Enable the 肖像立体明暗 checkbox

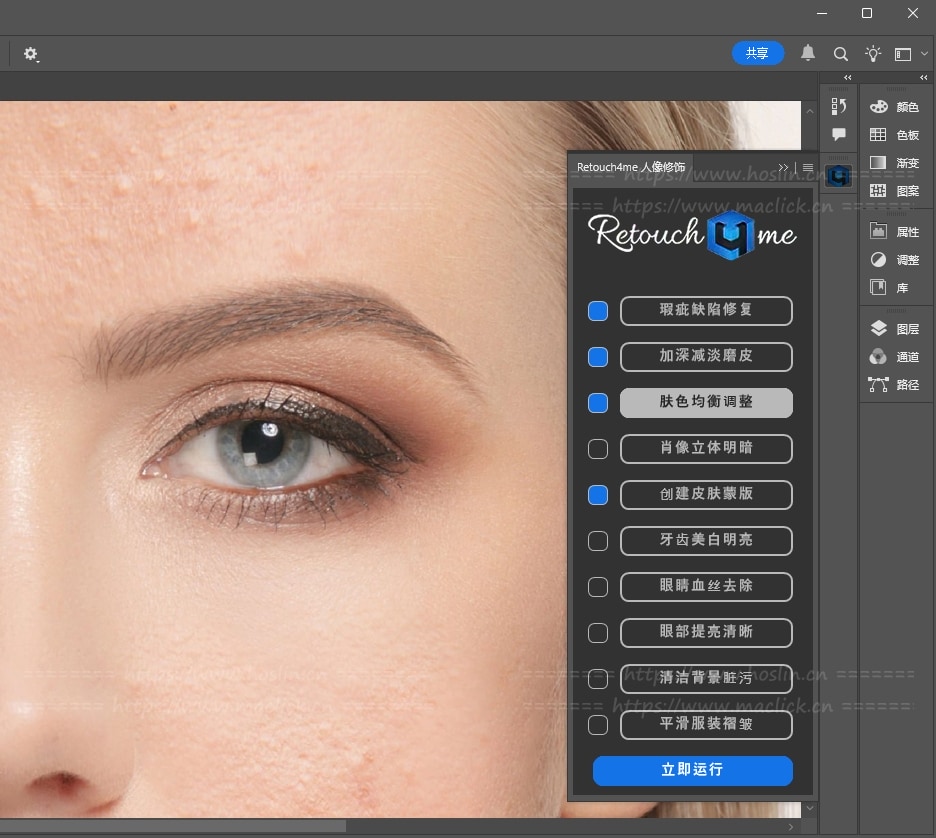click(598, 449)
